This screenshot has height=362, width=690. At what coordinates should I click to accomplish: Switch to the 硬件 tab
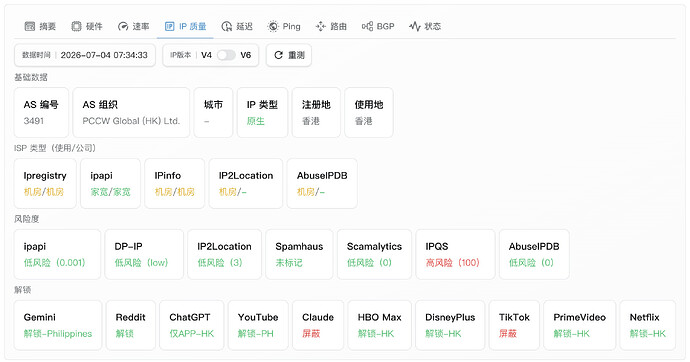click(87, 26)
